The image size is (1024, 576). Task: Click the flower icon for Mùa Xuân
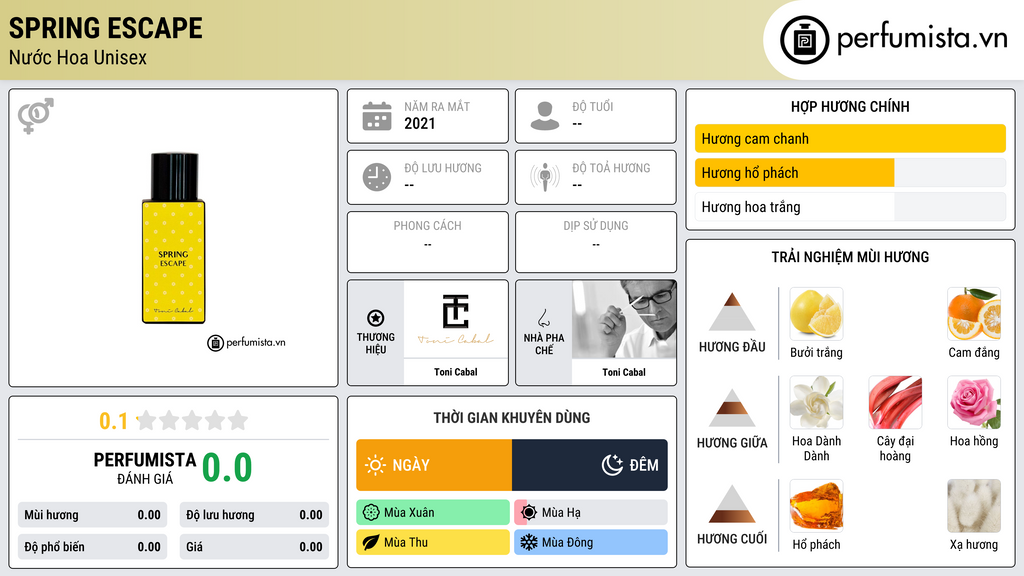click(371, 513)
